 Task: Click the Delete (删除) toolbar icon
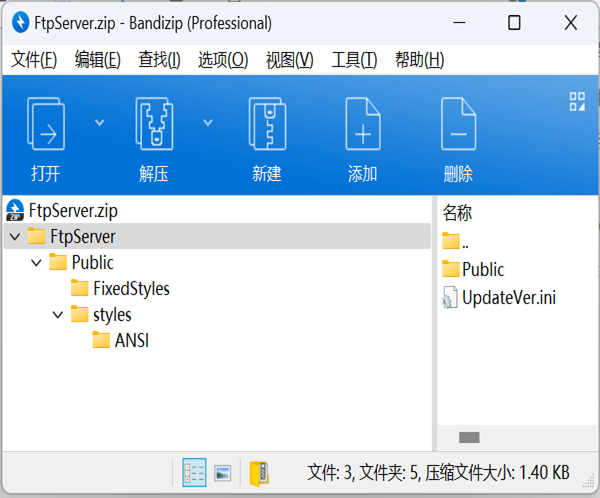coord(458,124)
